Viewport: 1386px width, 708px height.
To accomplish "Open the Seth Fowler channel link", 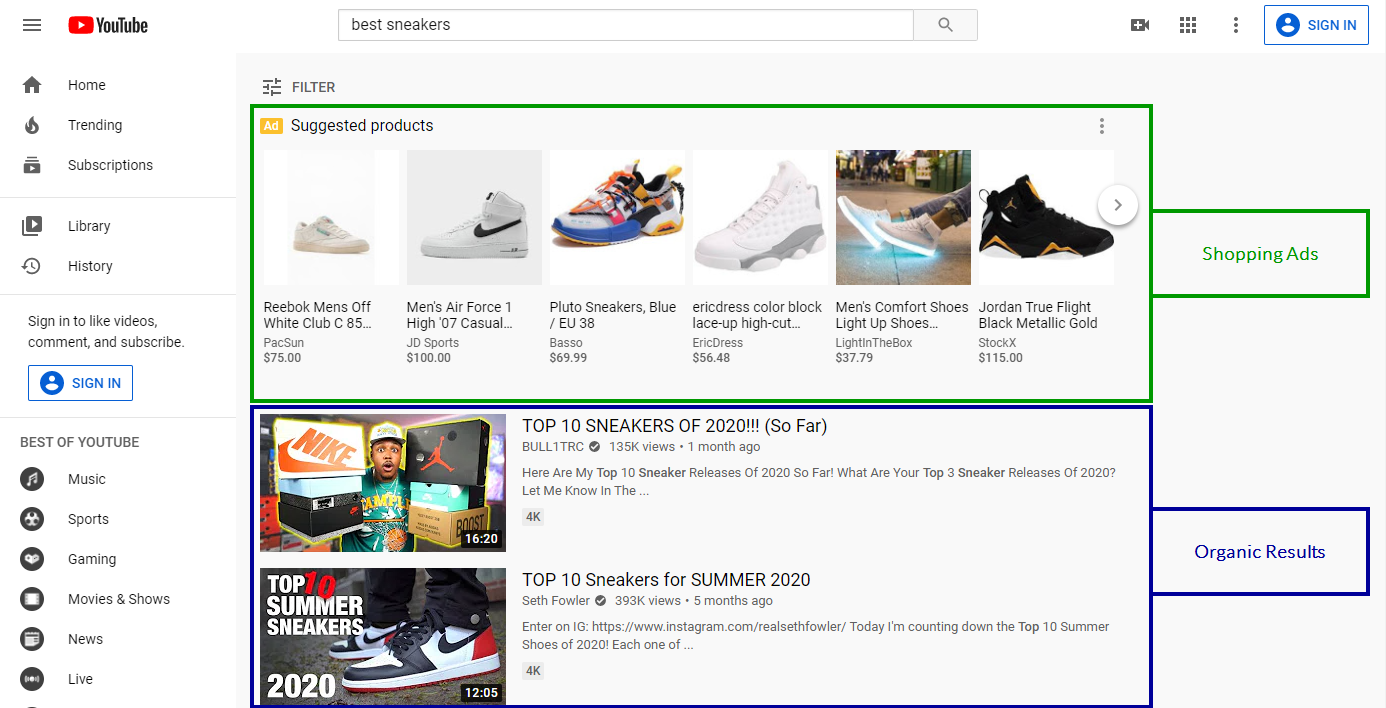I will coord(555,600).
